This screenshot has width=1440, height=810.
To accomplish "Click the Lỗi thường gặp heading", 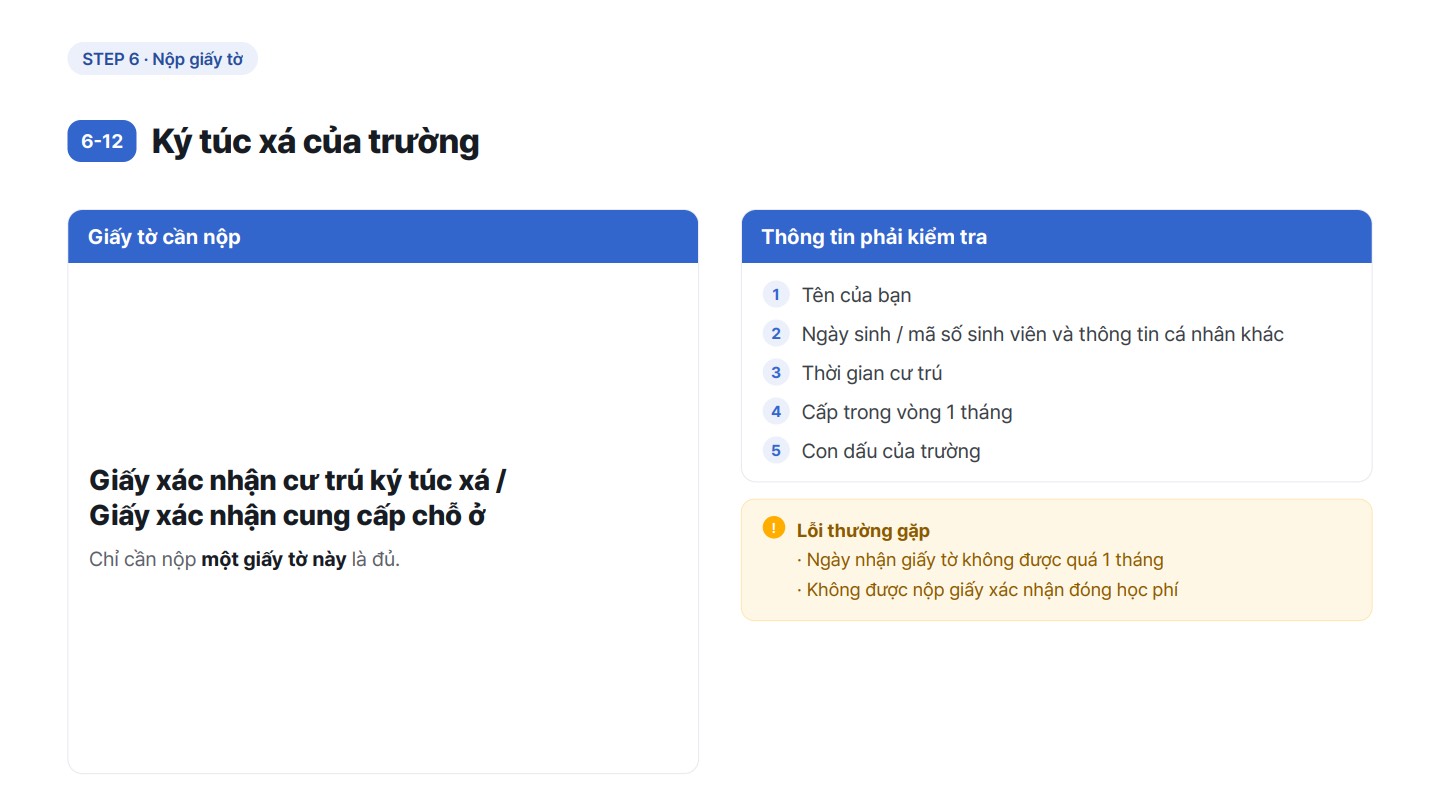I will point(863,530).
